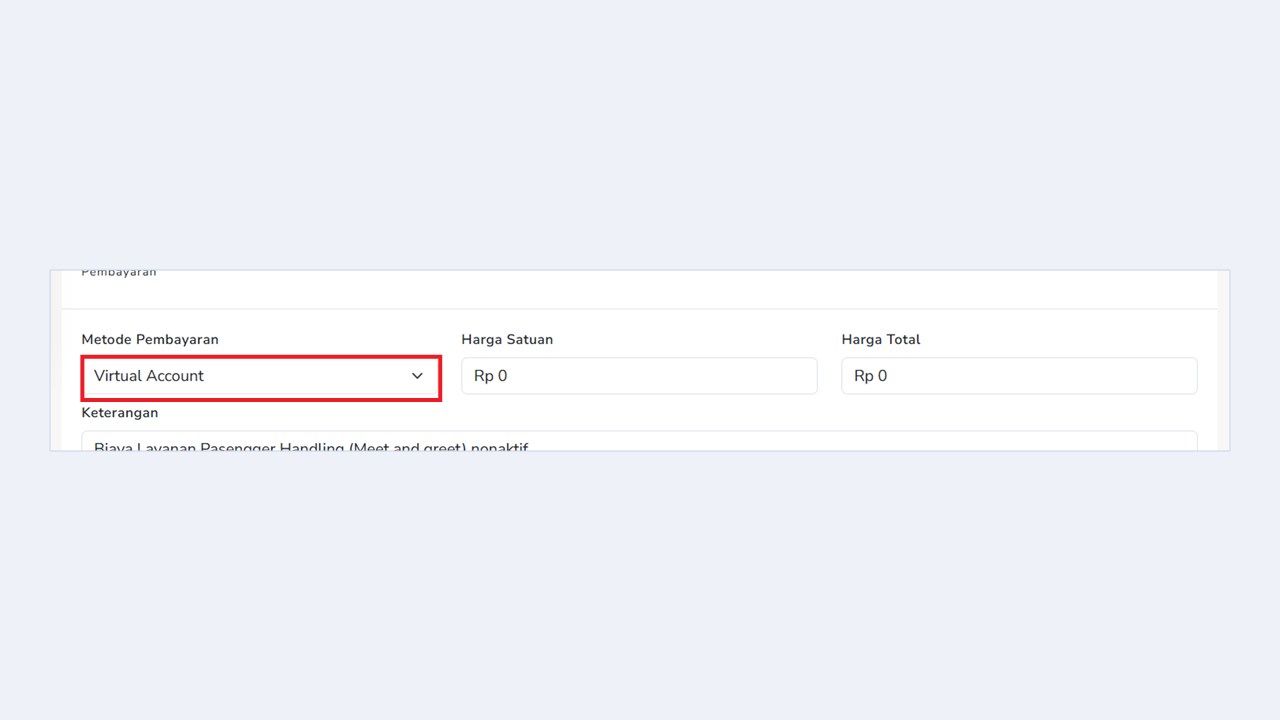Click the "Harga Satuan" label text
Image resolution: width=1280 pixels, height=720 pixels.
[x=507, y=340]
